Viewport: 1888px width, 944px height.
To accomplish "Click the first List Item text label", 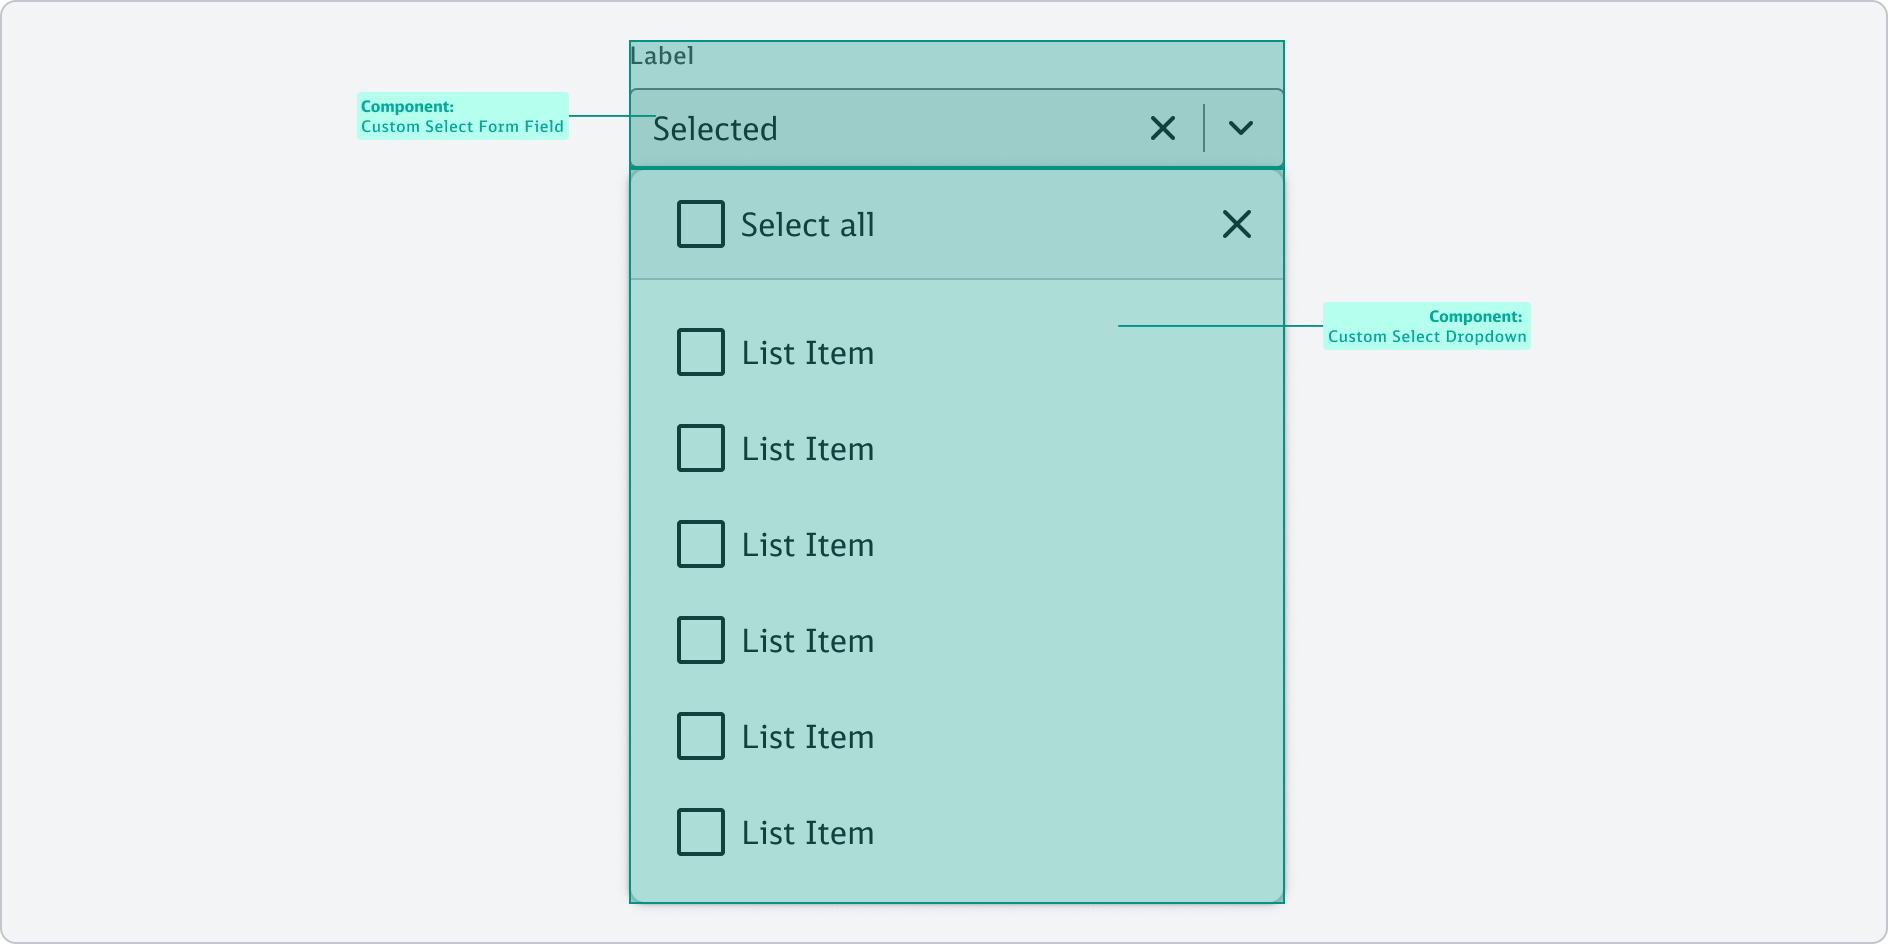I will [x=807, y=353].
